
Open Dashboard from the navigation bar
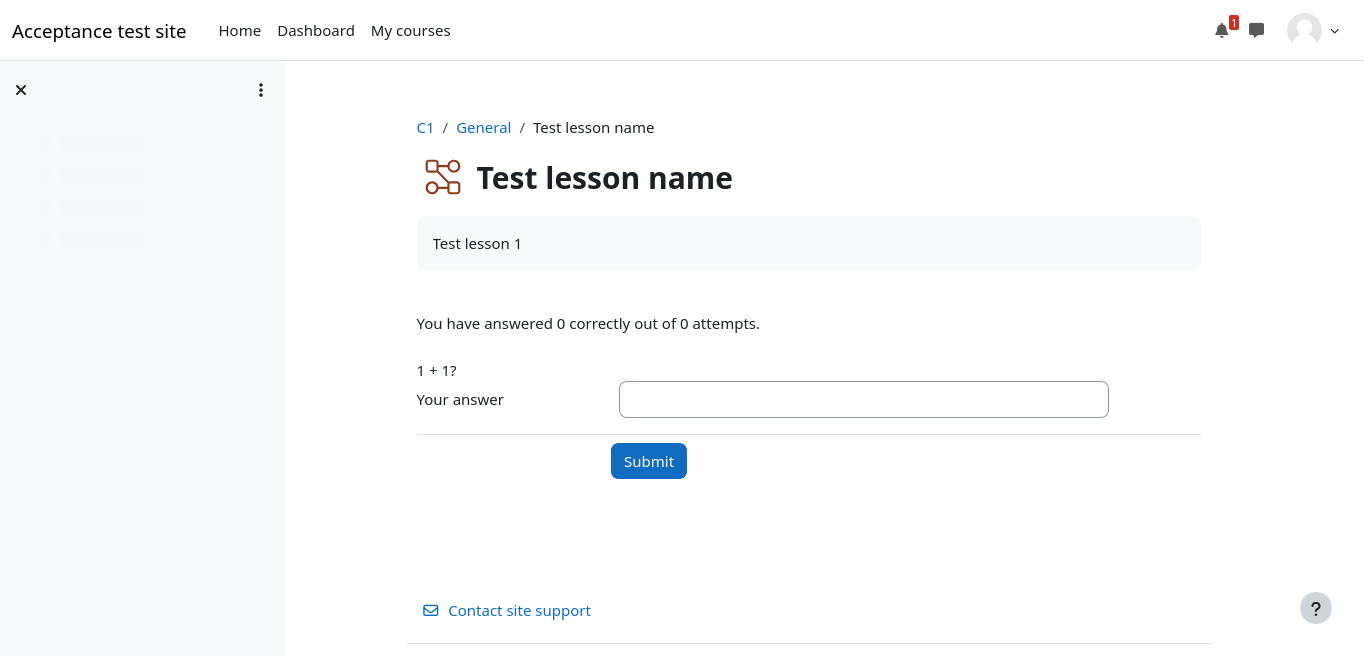(316, 31)
